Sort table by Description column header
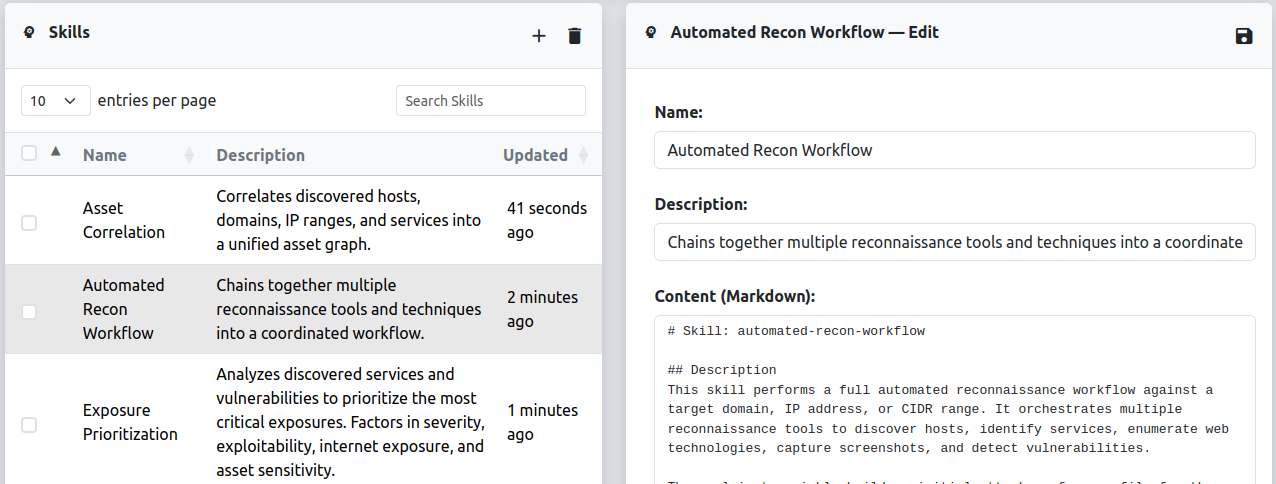Image resolution: width=1276 pixels, height=484 pixels. tap(261, 155)
